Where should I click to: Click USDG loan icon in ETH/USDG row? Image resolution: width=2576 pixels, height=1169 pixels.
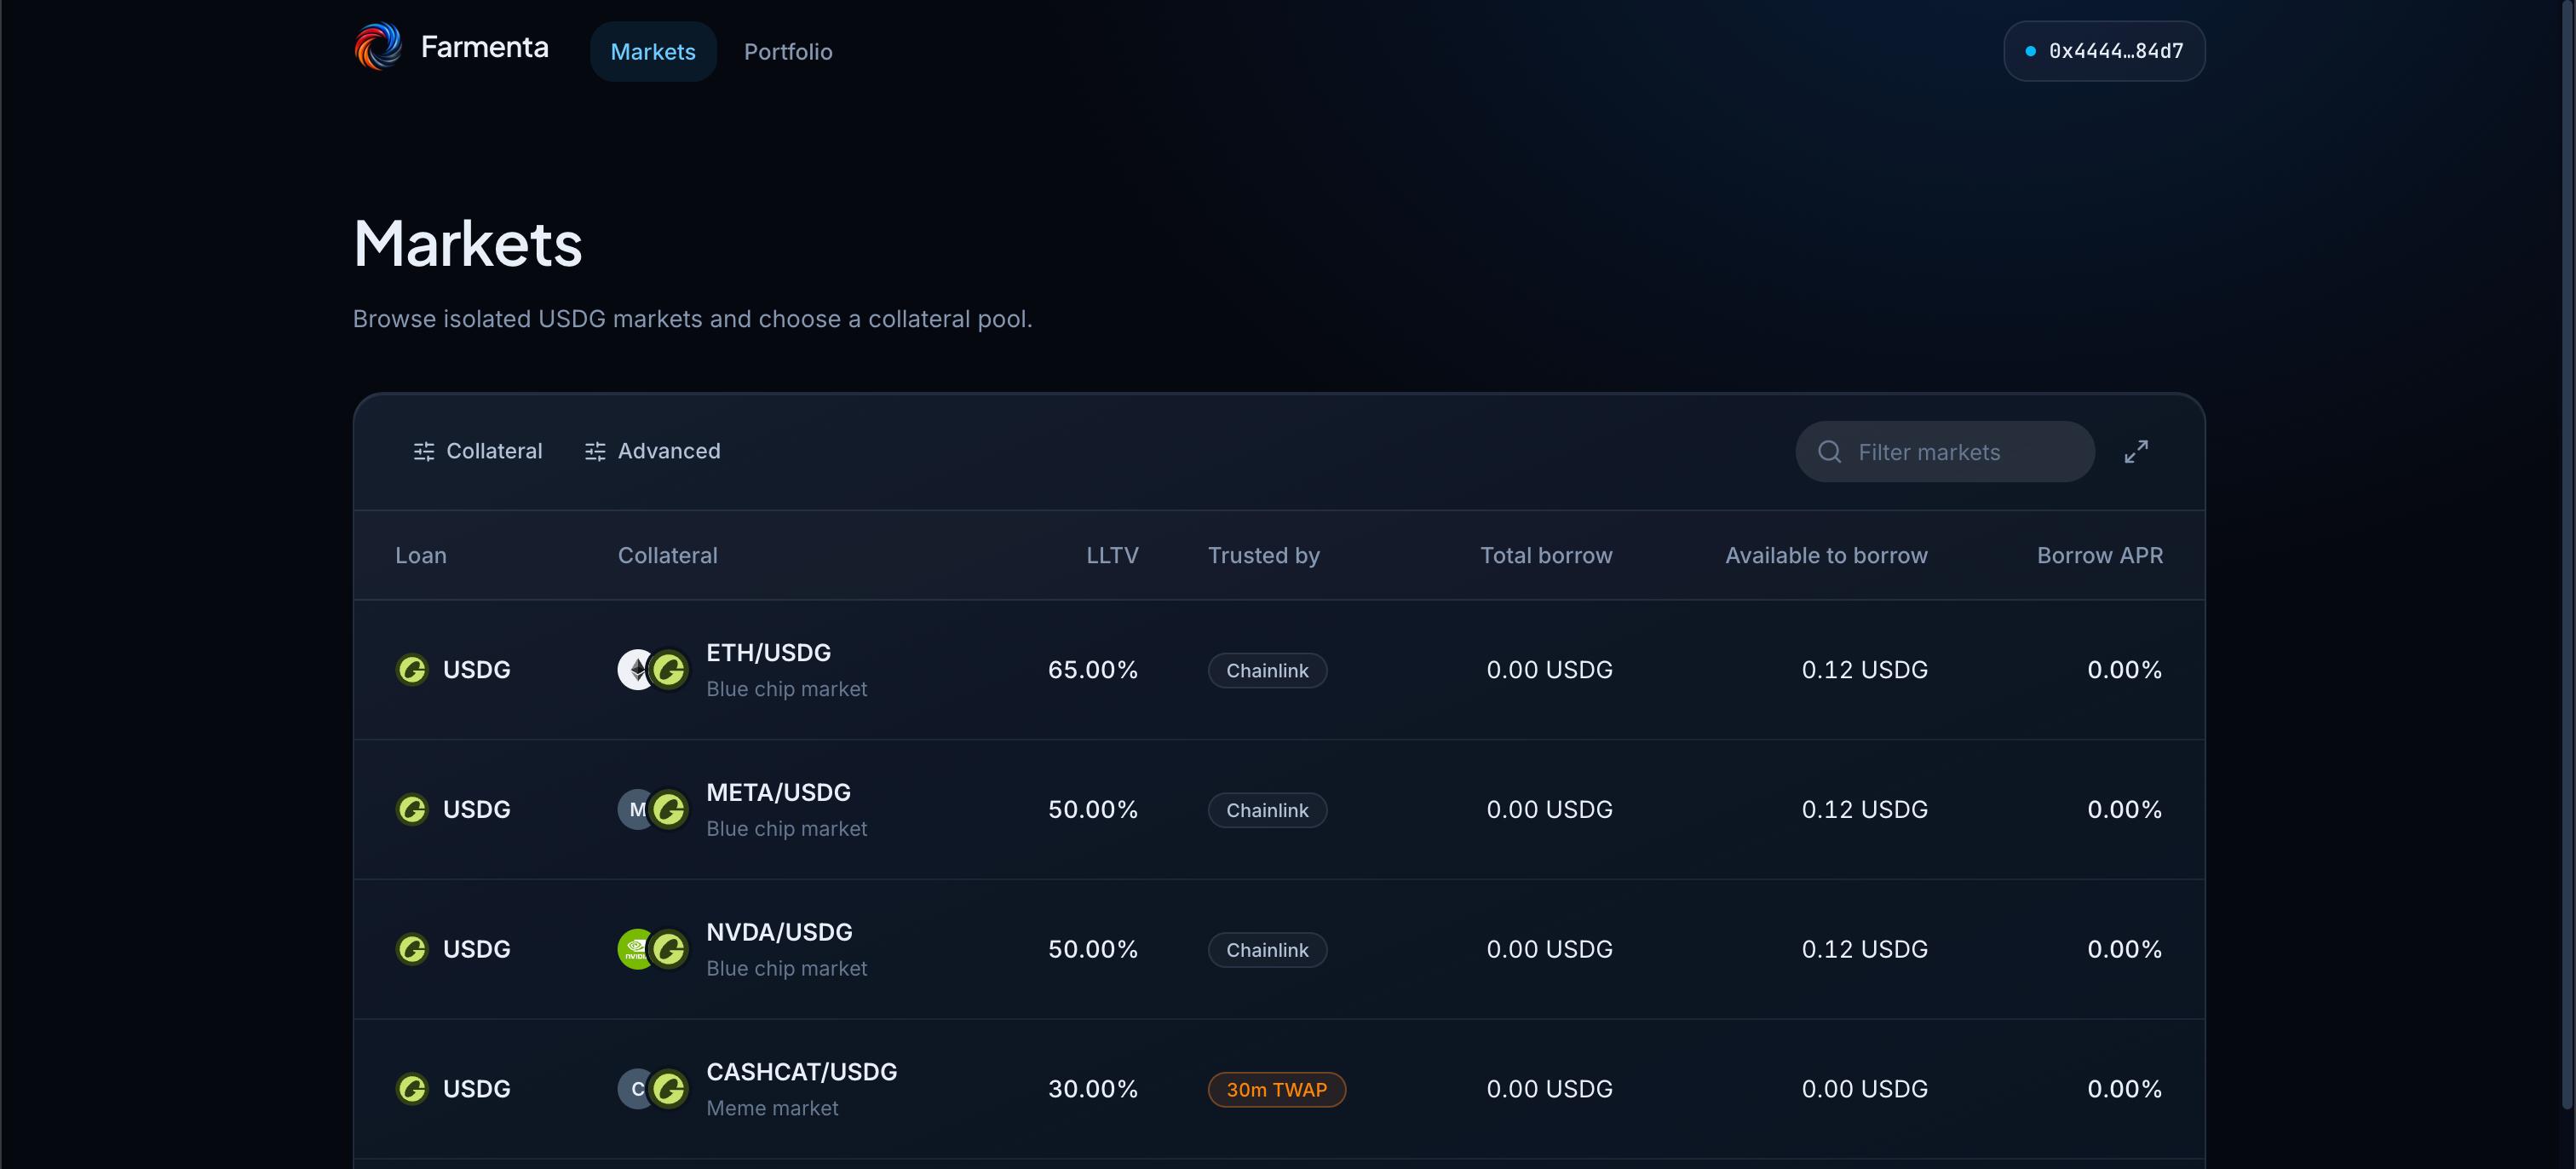tap(412, 669)
